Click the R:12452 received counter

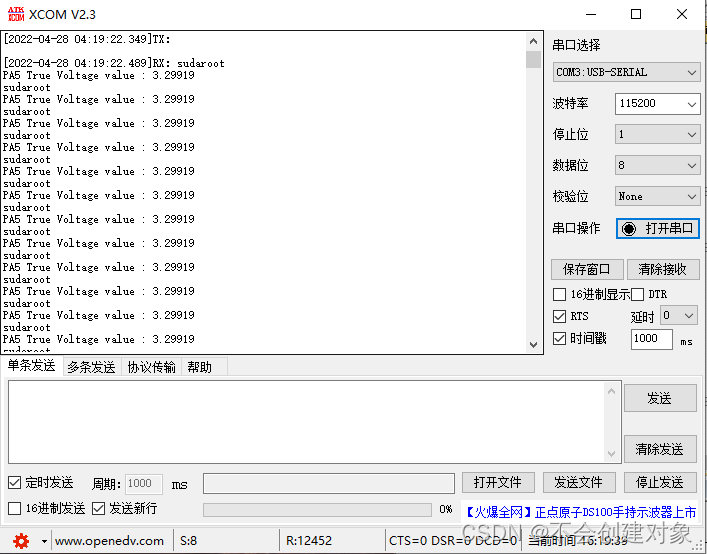click(x=309, y=541)
